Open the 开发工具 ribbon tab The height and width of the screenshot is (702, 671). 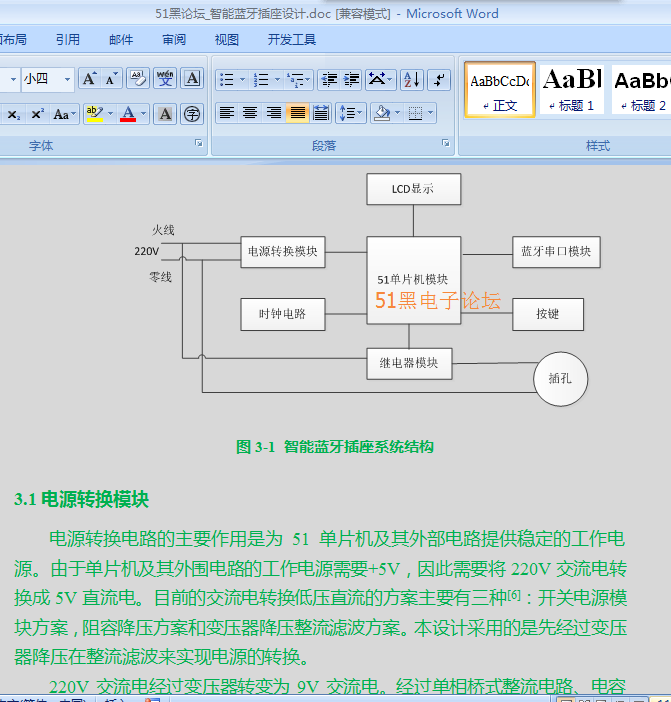291,39
